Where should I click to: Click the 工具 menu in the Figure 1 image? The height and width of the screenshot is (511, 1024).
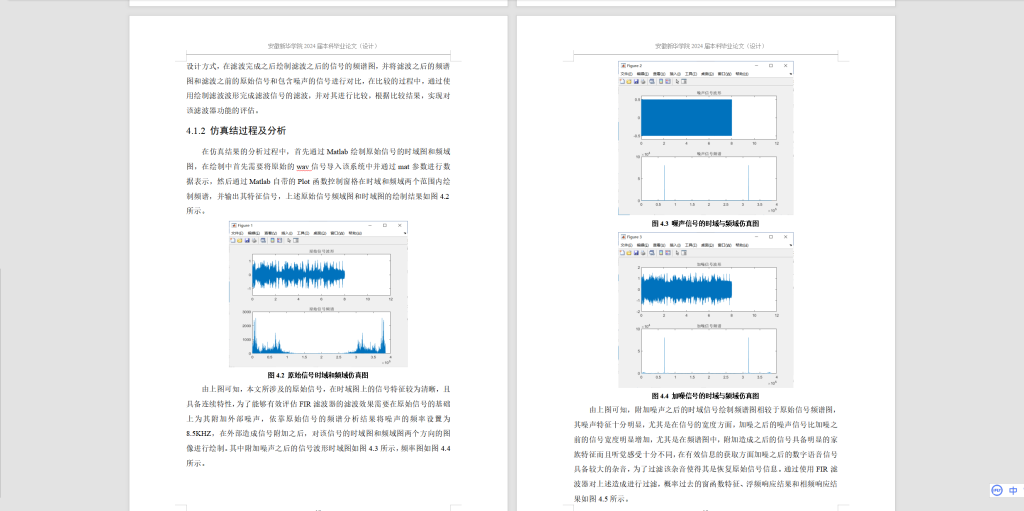tap(303, 233)
